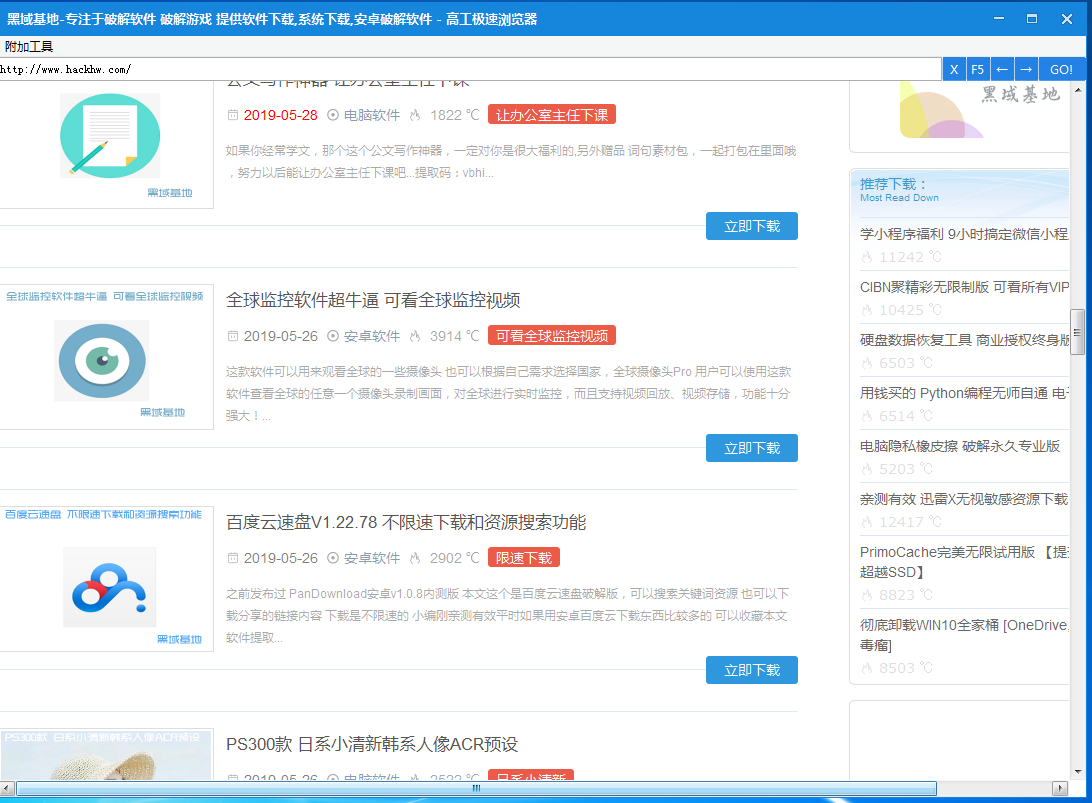The width and height of the screenshot is (1092, 803).
Task: Close the 高工极速浏览器 window
Action: [1066, 19]
